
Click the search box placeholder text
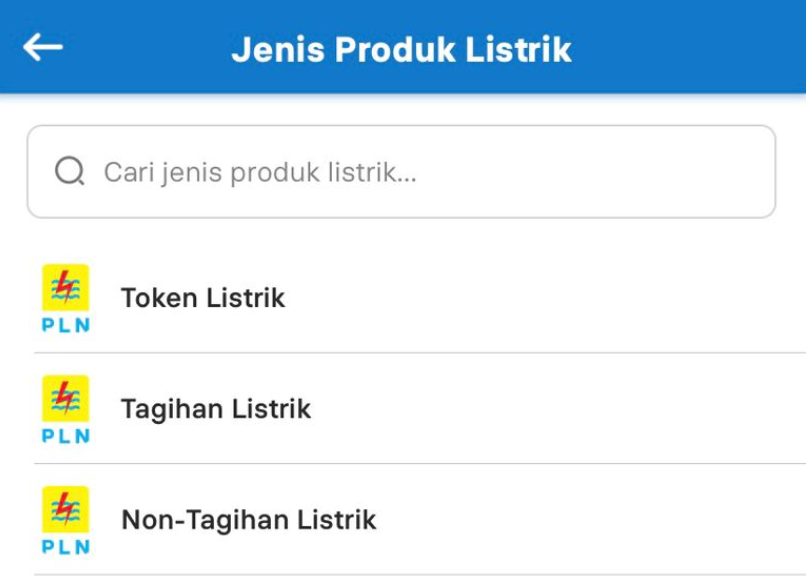point(260,172)
